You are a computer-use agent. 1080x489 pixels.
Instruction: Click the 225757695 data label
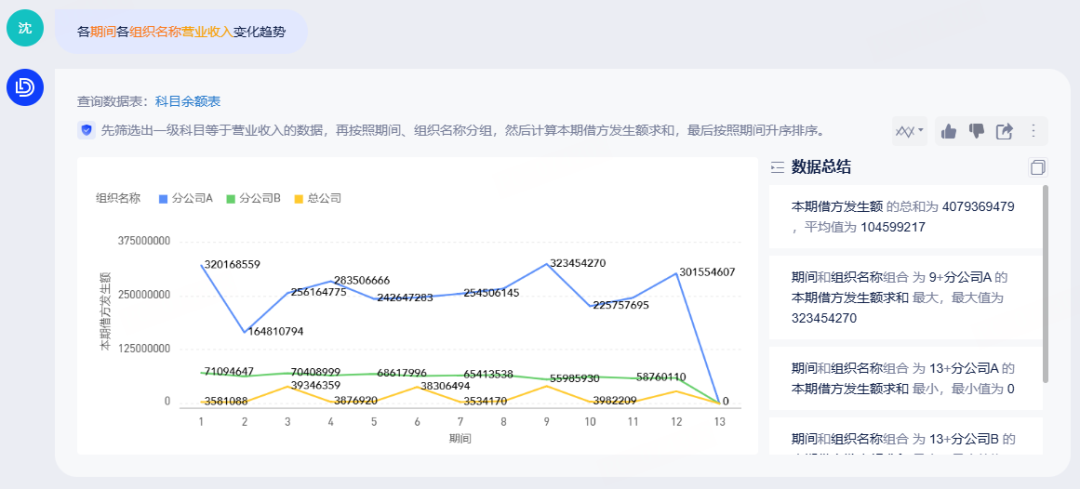619,304
